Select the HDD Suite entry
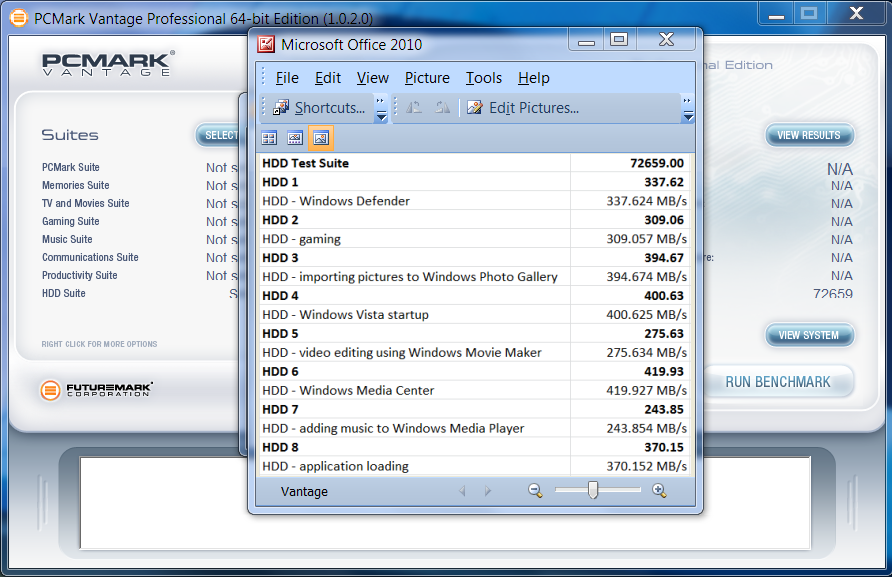This screenshot has height=577, width=892. tap(64, 293)
